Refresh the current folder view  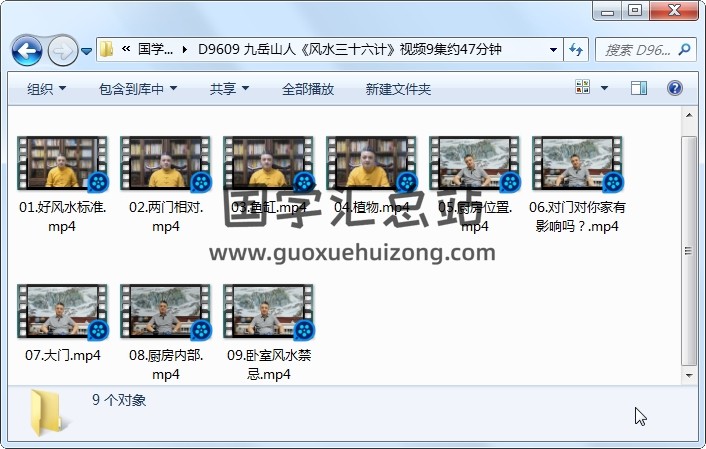click(x=576, y=50)
